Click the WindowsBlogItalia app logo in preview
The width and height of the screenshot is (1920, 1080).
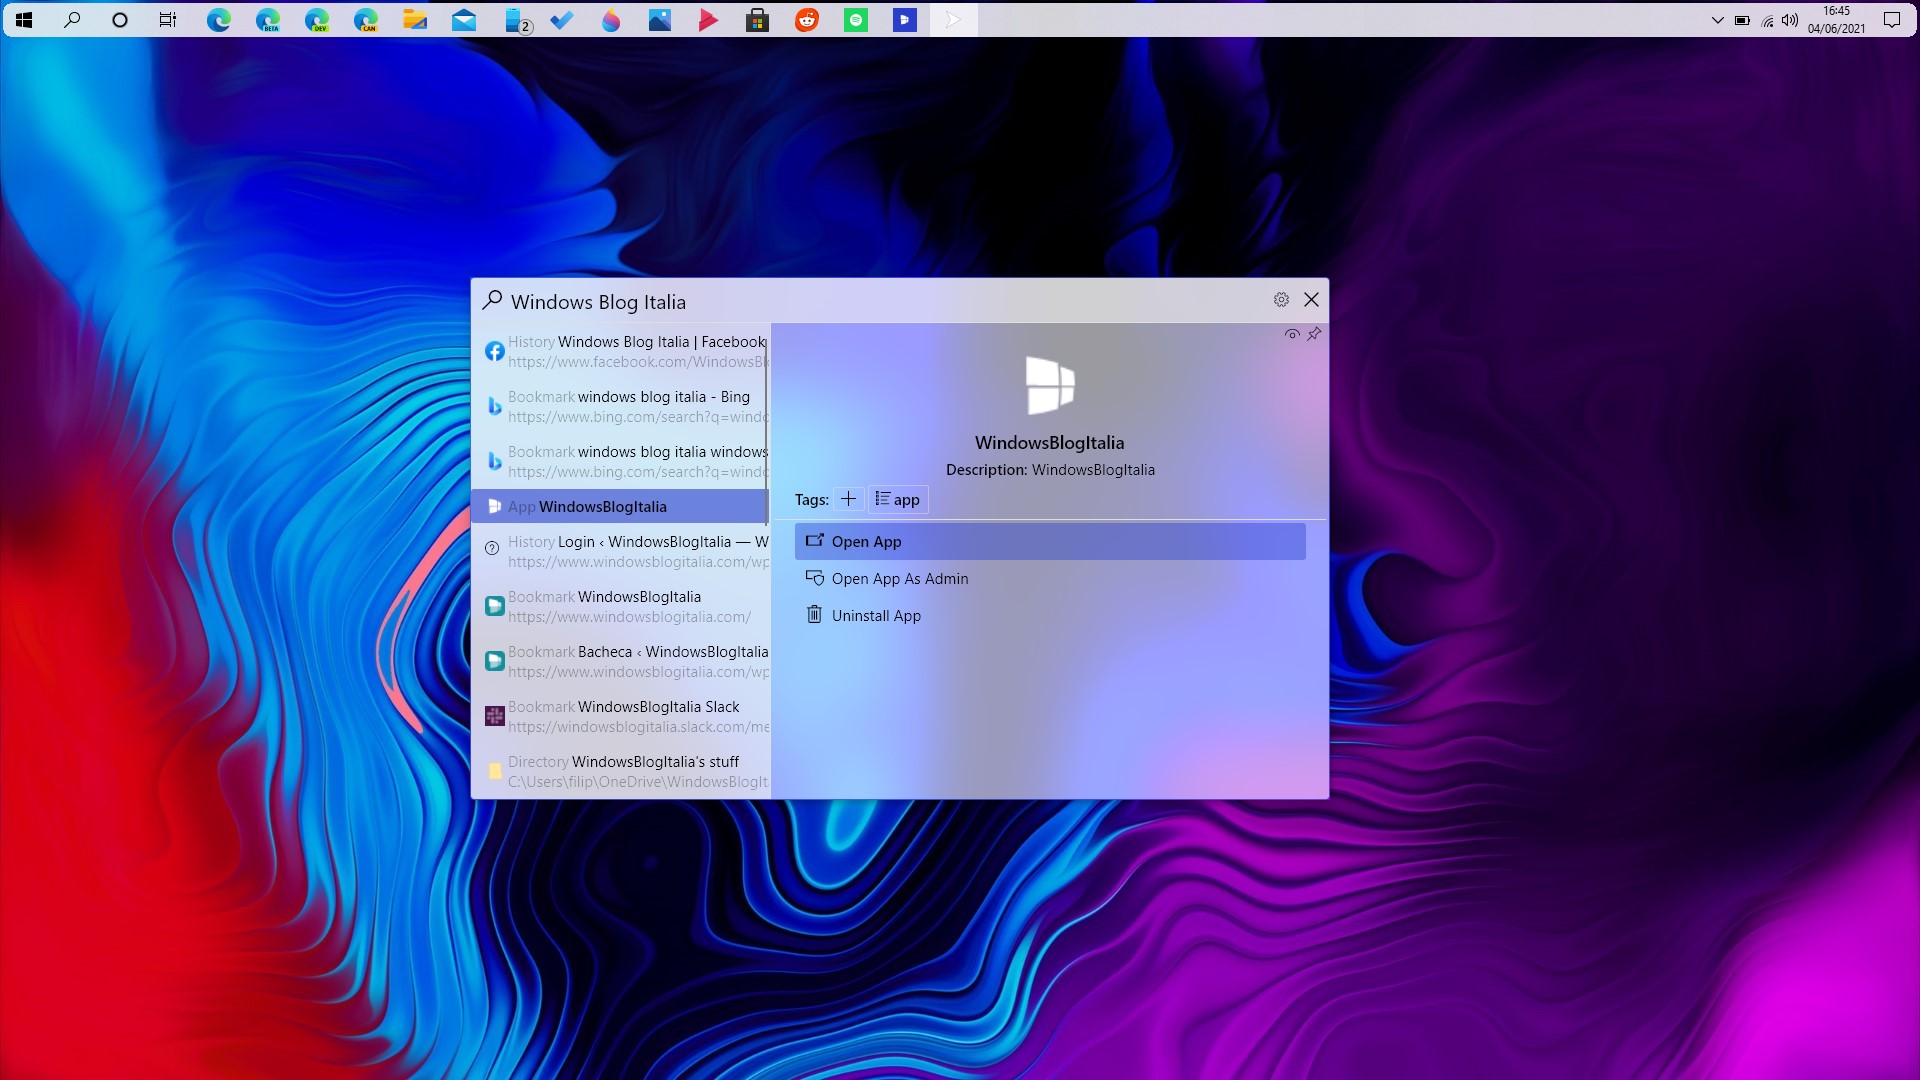[x=1050, y=385]
